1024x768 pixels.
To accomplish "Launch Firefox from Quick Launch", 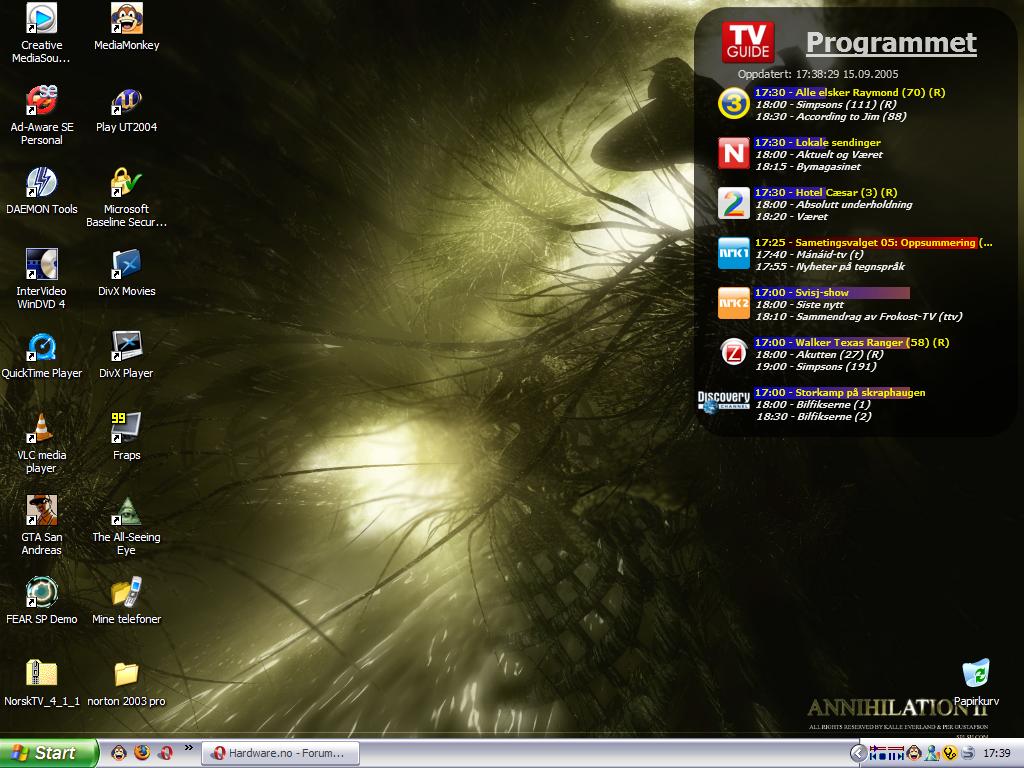I will pyautogui.click(x=142, y=753).
